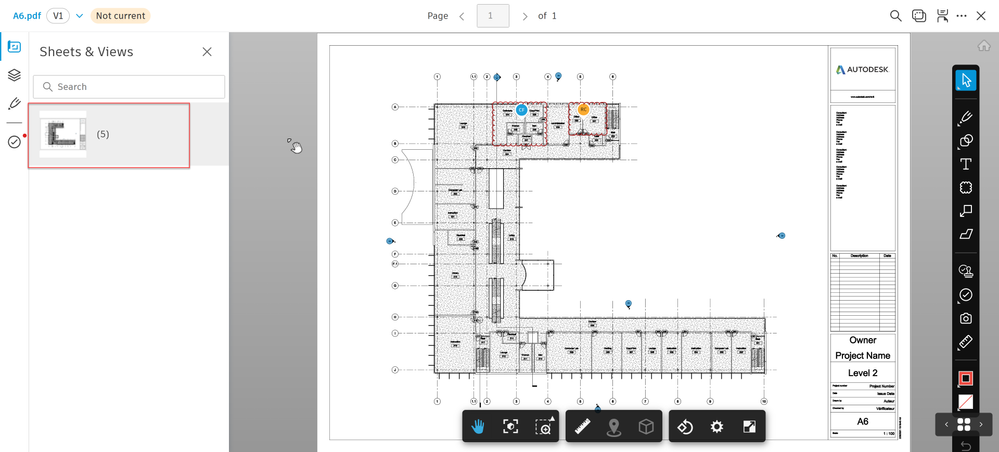
Task: Go to next page arrow
Action: pos(525,16)
